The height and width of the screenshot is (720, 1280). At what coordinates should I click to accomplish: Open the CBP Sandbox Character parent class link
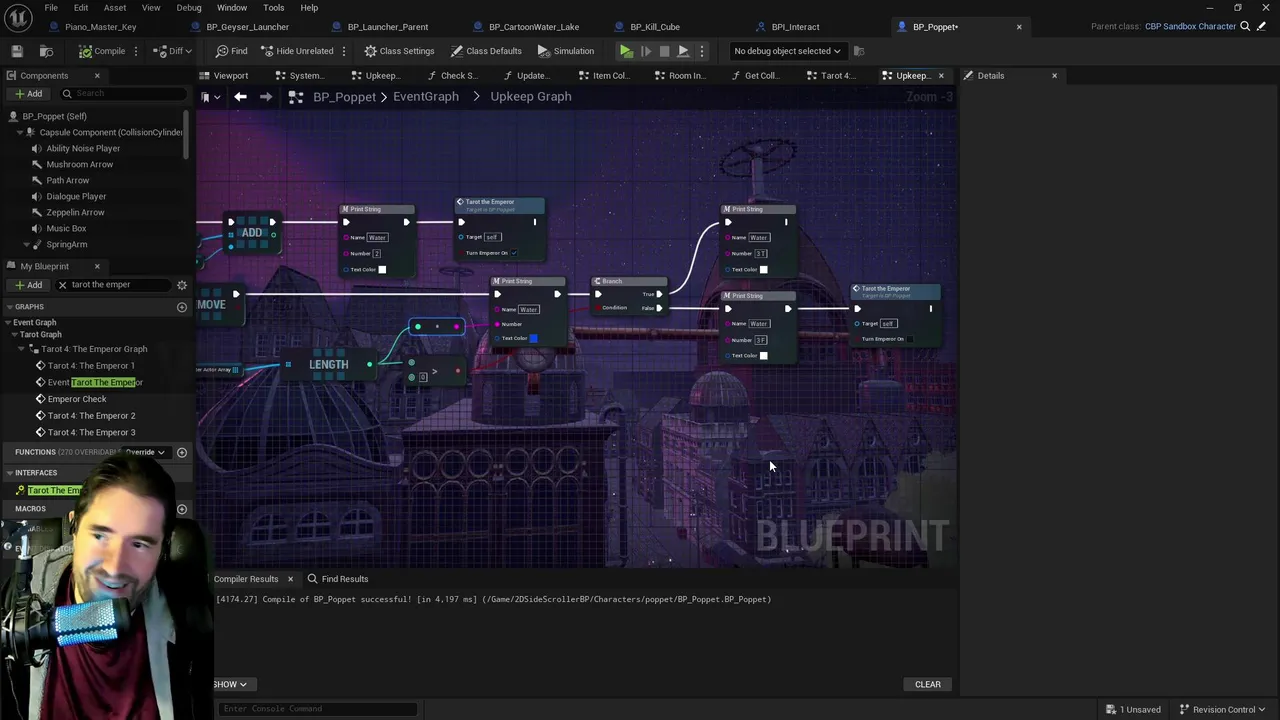tap(1190, 27)
